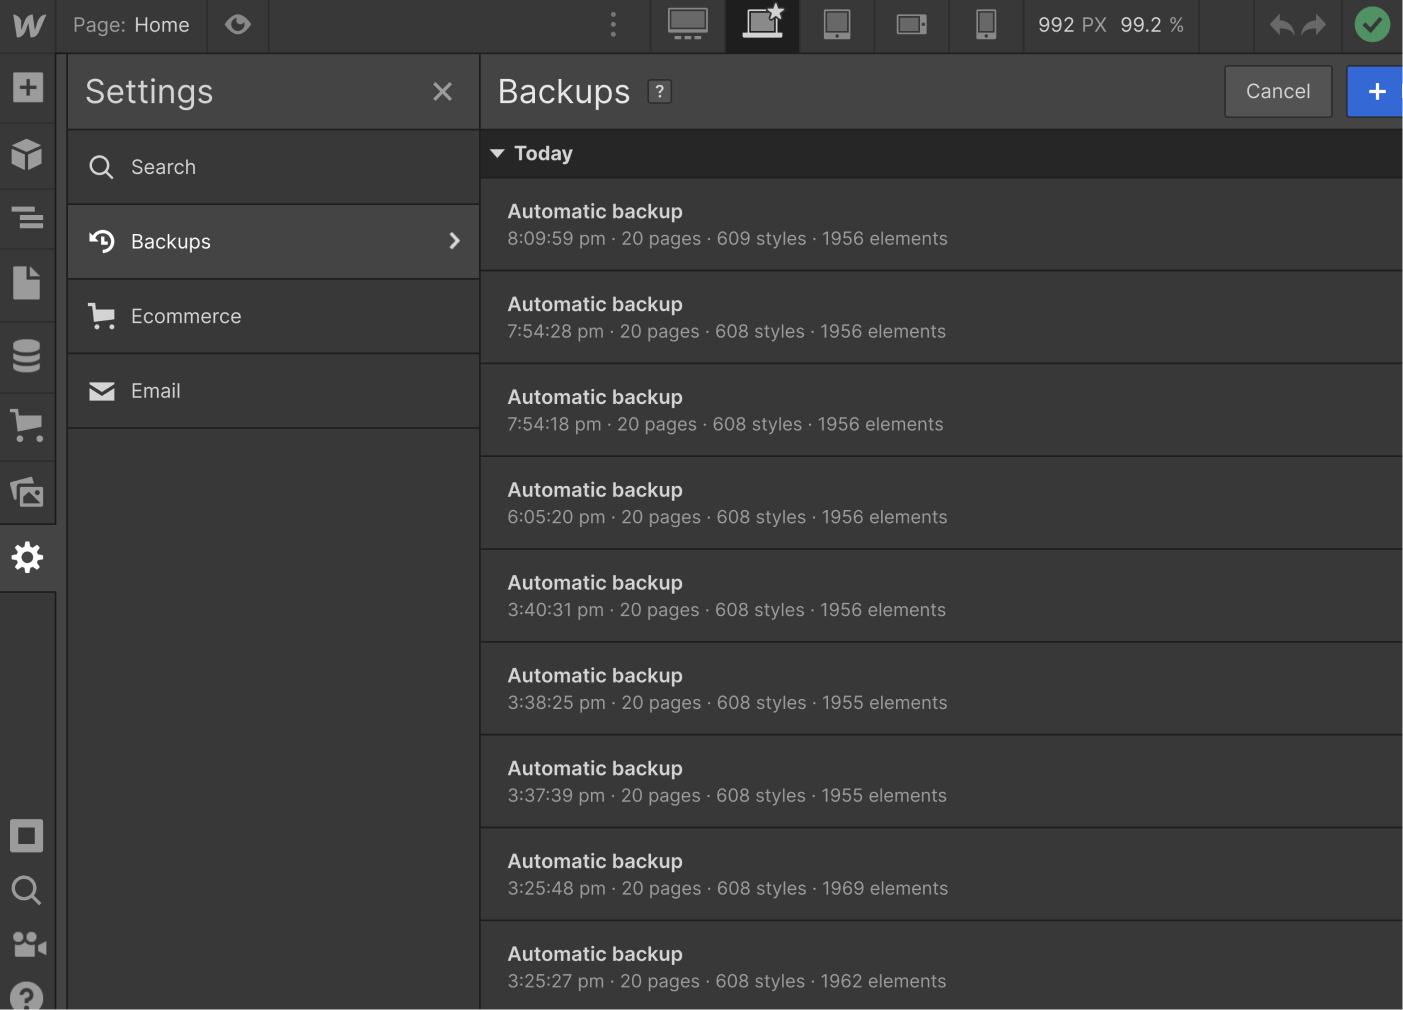Screen dimensions: 1403x1010
Task: Click the 99.2% zoom control
Action: point(1152,26)
